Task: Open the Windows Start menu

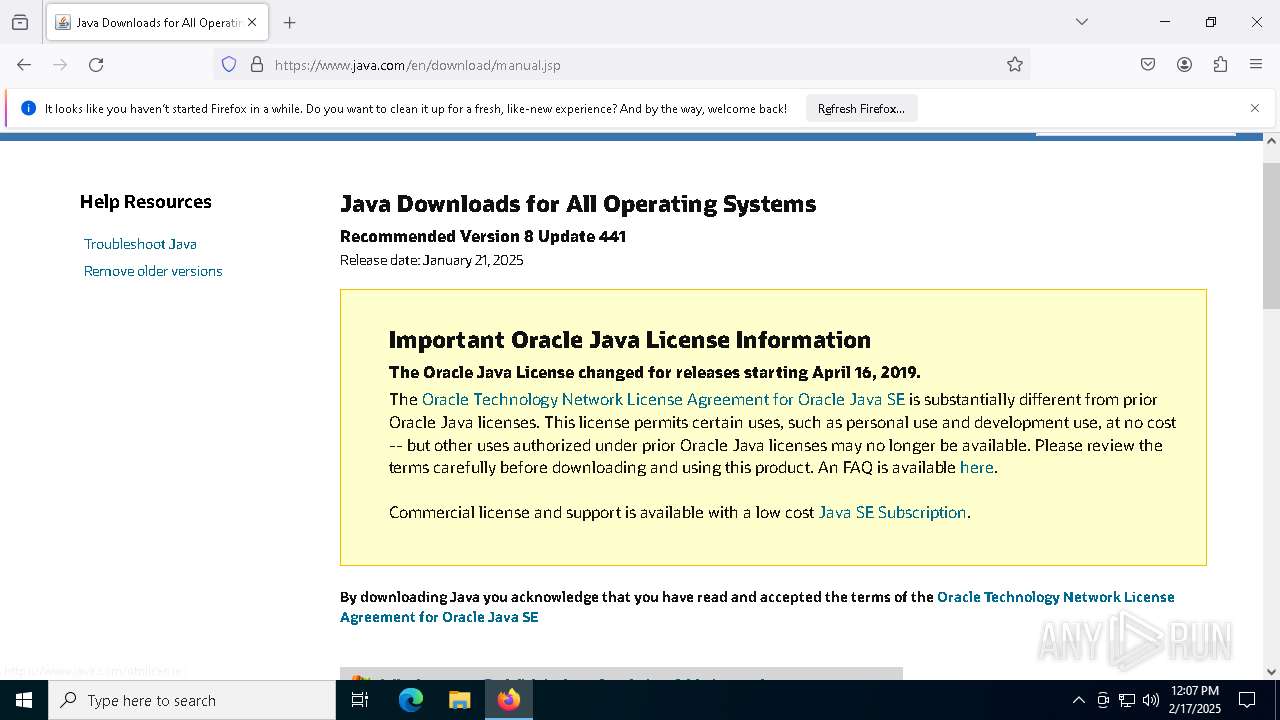Action: (x=24, y=700)
